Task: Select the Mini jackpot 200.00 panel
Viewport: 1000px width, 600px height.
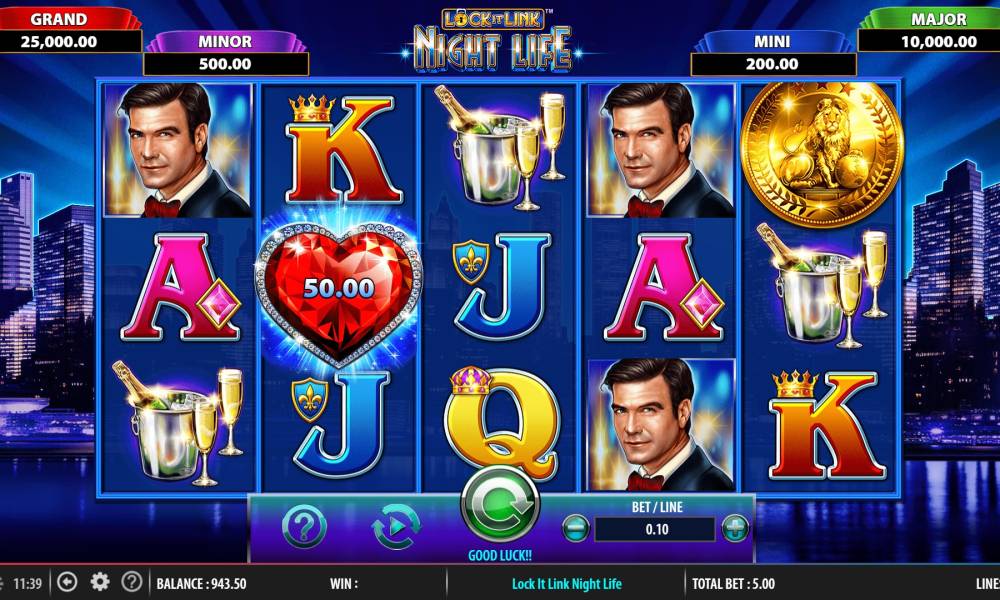Action: (x=773, y=53)
